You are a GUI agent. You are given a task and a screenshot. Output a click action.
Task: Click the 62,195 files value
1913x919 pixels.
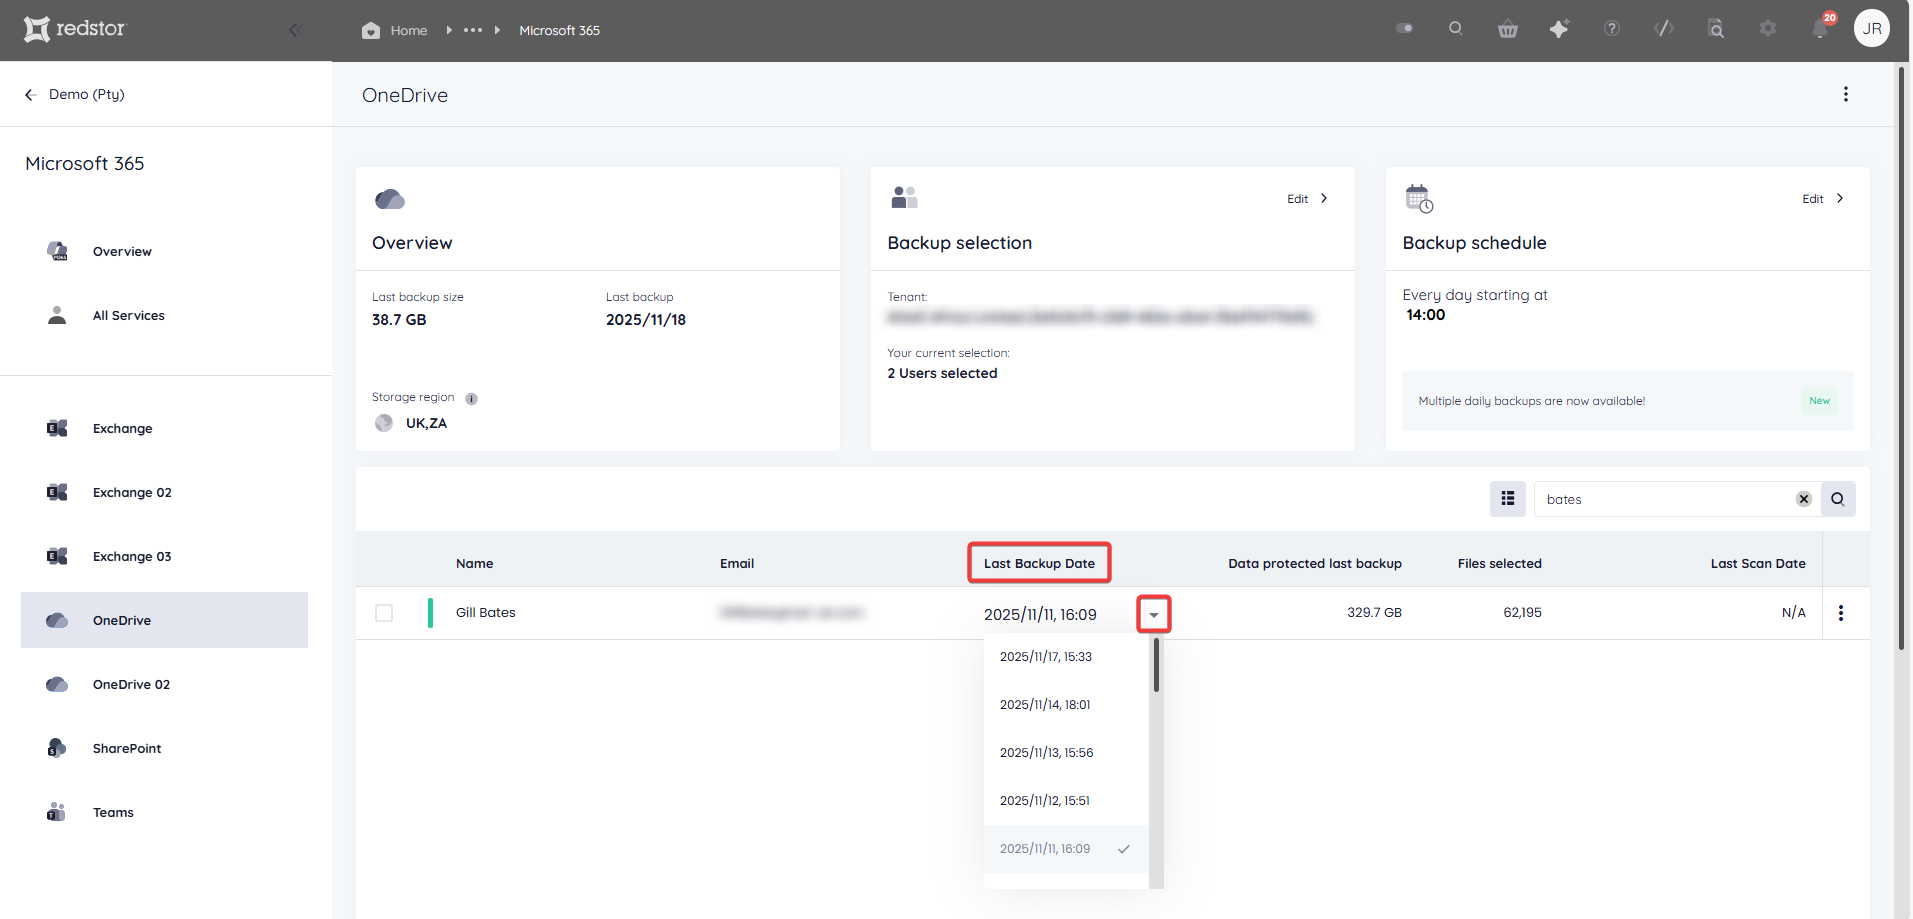tap(1522, 613)
